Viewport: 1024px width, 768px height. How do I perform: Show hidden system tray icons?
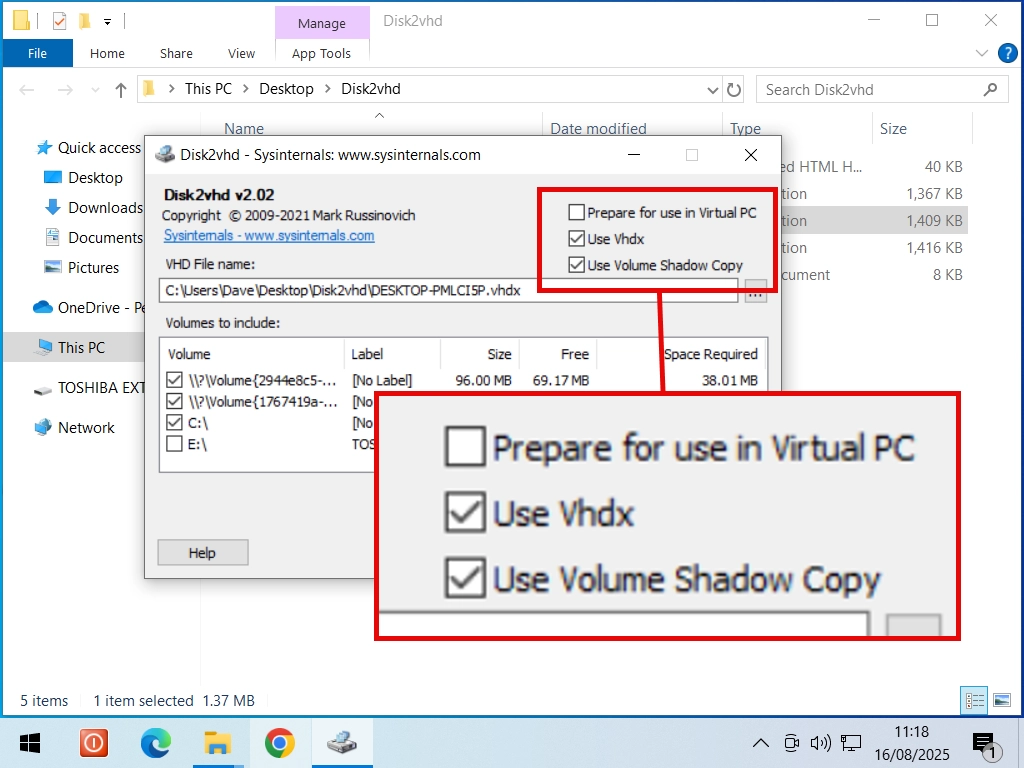(x=761, y=743)
